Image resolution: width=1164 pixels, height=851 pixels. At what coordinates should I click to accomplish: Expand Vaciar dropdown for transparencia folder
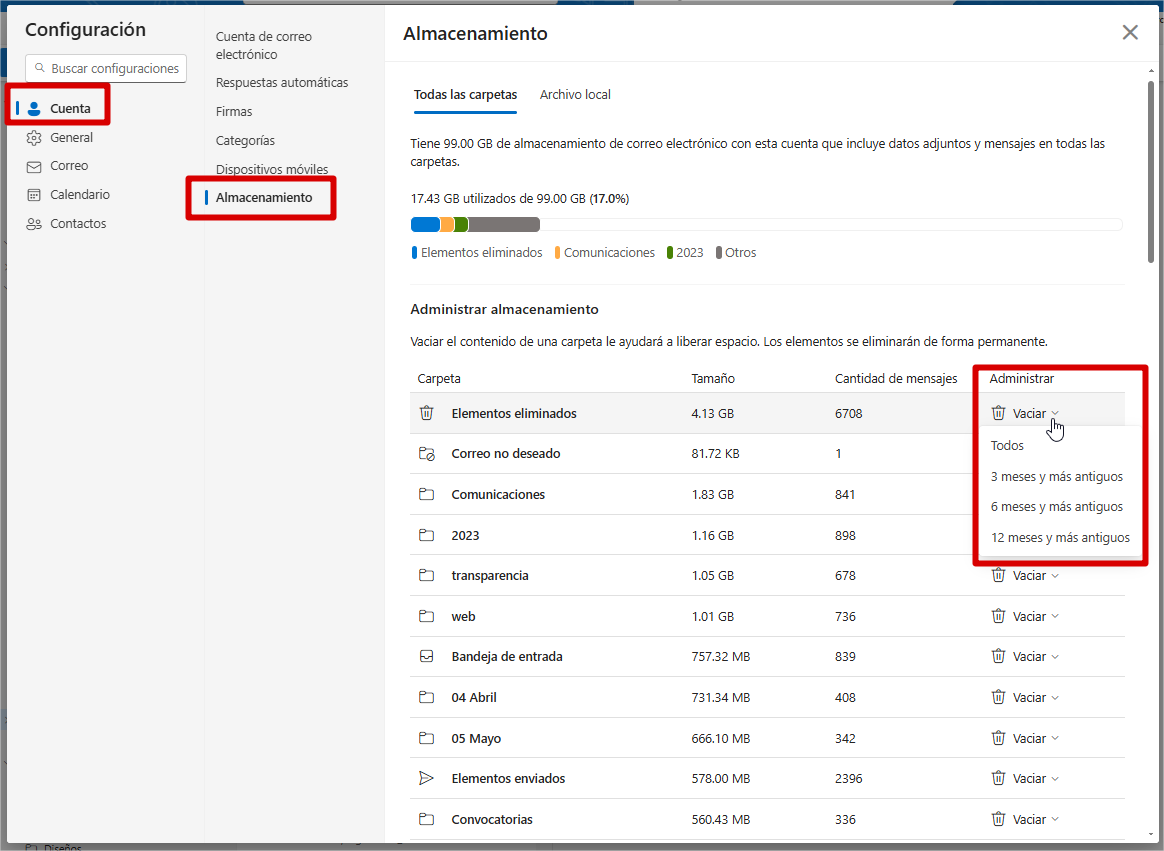[x=1055, y=576]
